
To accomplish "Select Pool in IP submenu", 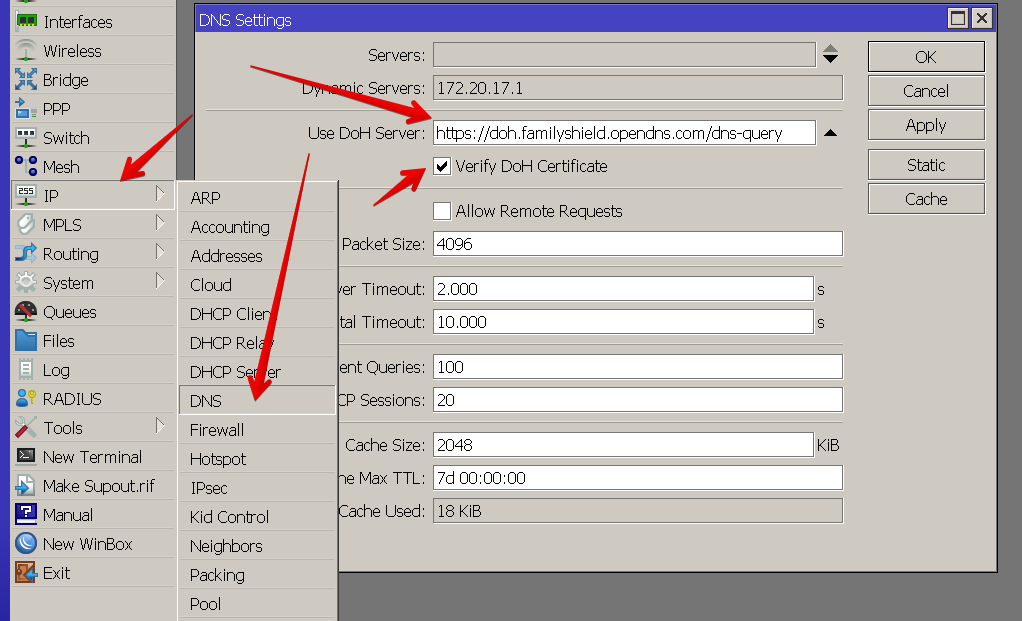I will coord(257,604).
